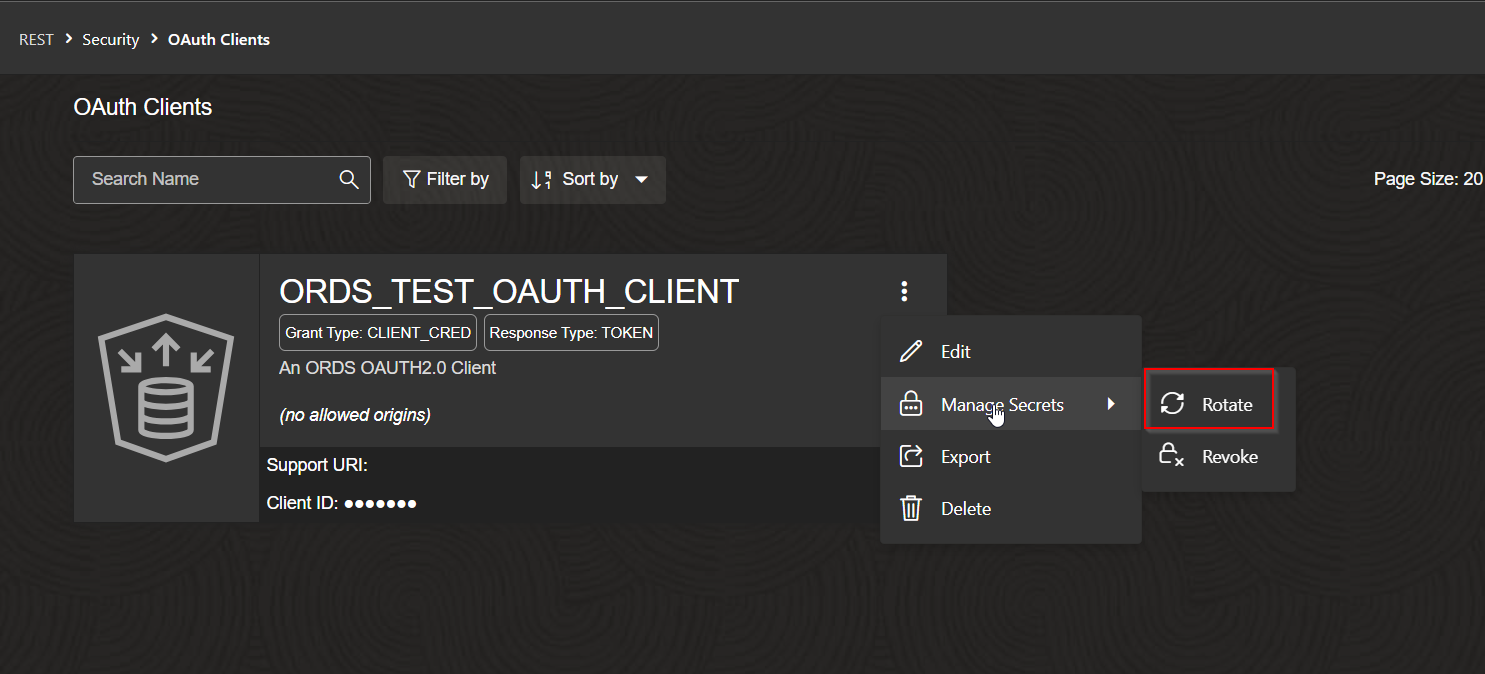Image resolution: width=1485 pixels, height=674 pixels.
Task: Open the three-dot actions menu on the client card
Action: click(904, 291)
